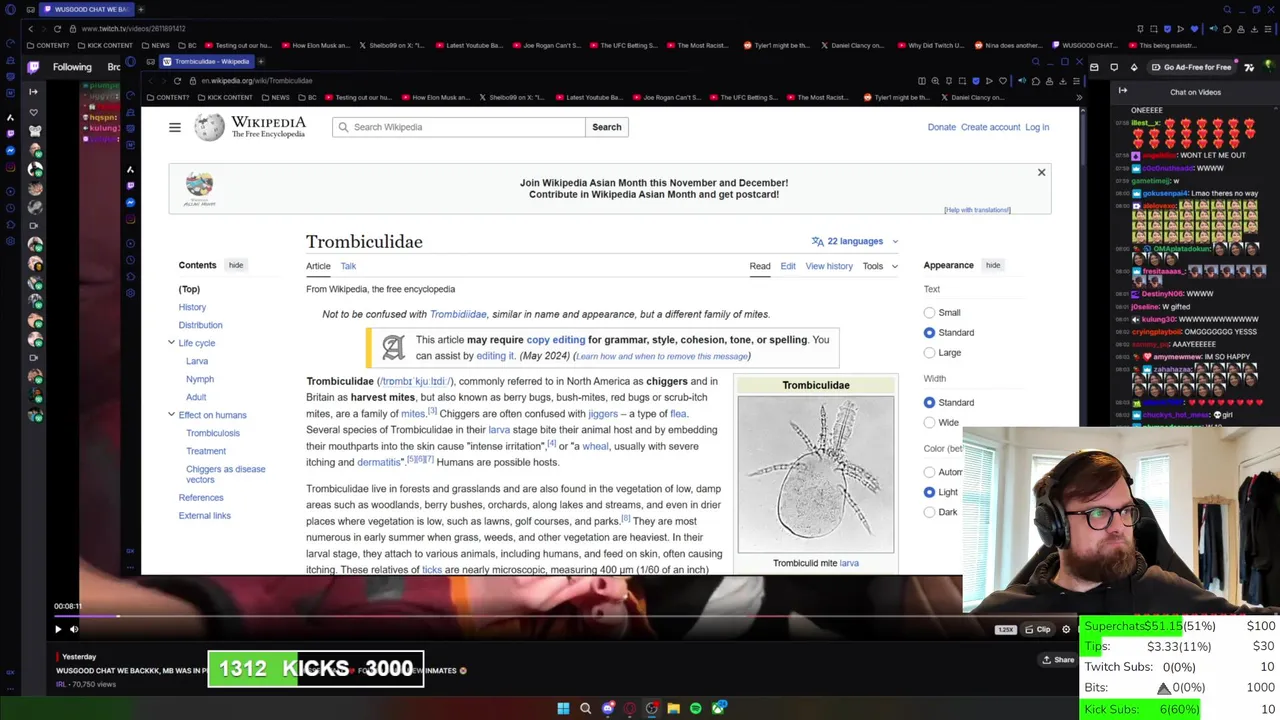The width and height of the screenshot is (1280, 720).
Task: Click Following in Twitch navigation
Action: click(x=72, y=67)
